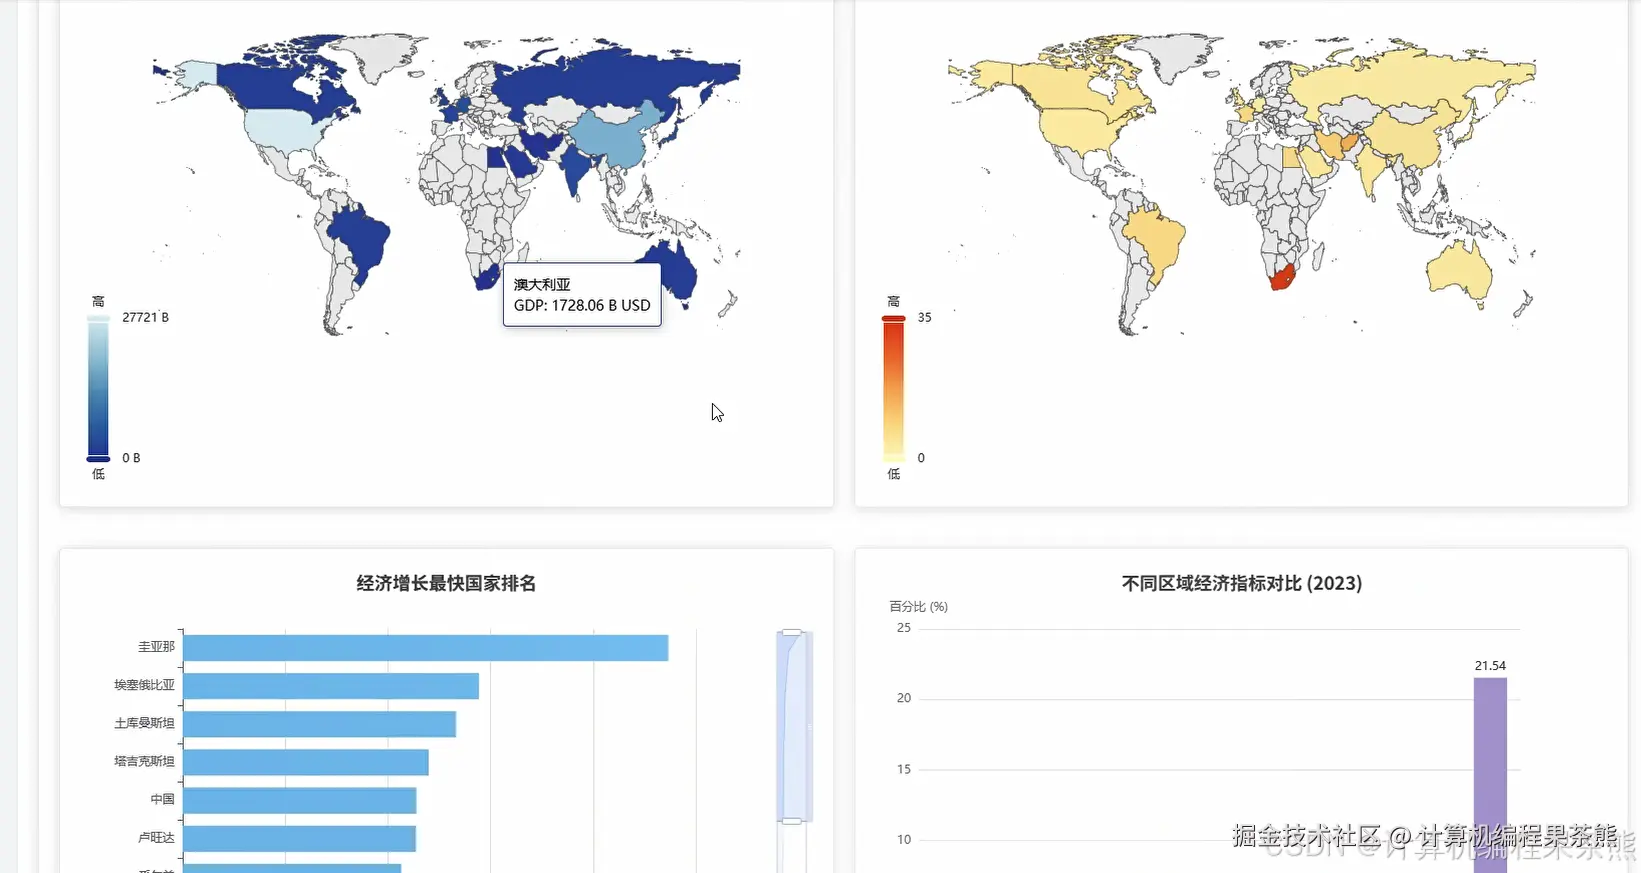Click the 澳大利亚 GDP tooltip
1641x873 pixels.
582,295
